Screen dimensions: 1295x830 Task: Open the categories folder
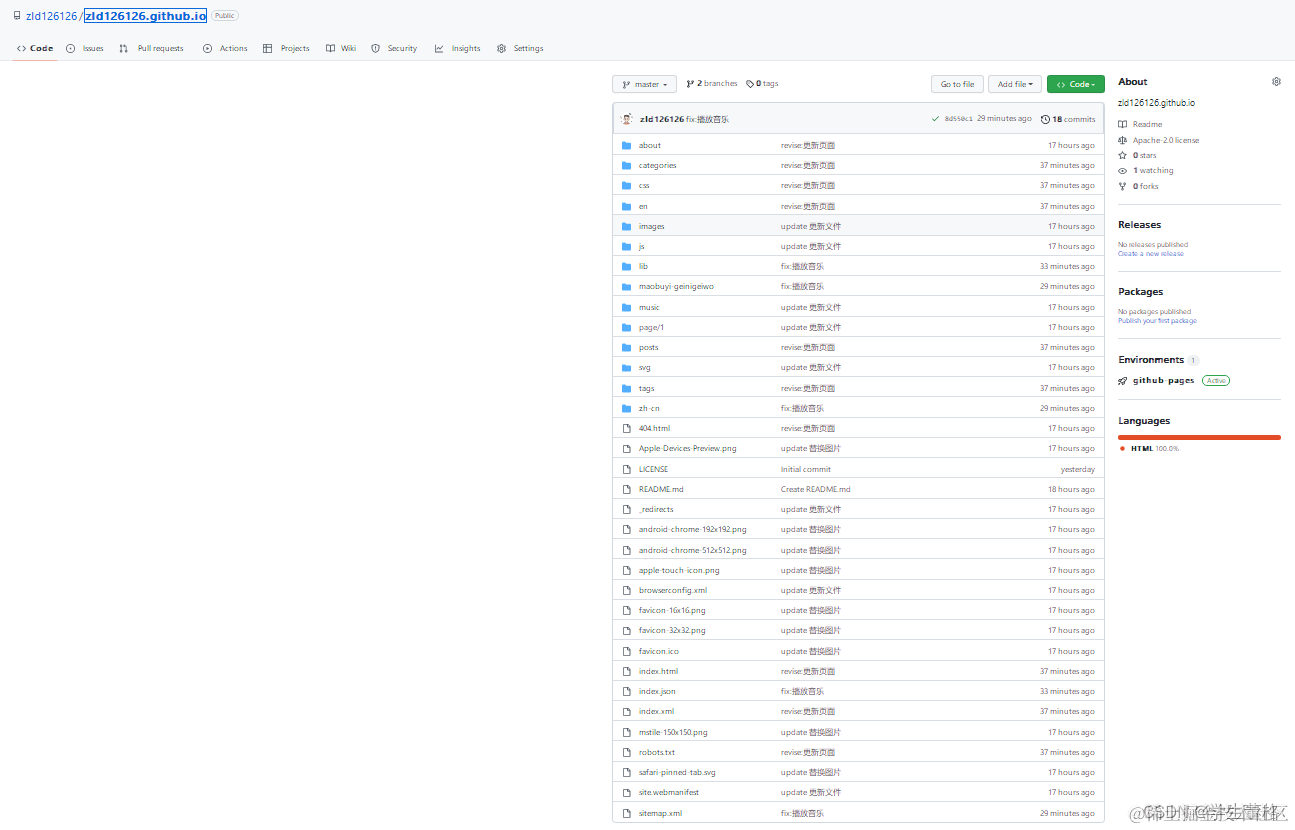[x=657, y=166]
